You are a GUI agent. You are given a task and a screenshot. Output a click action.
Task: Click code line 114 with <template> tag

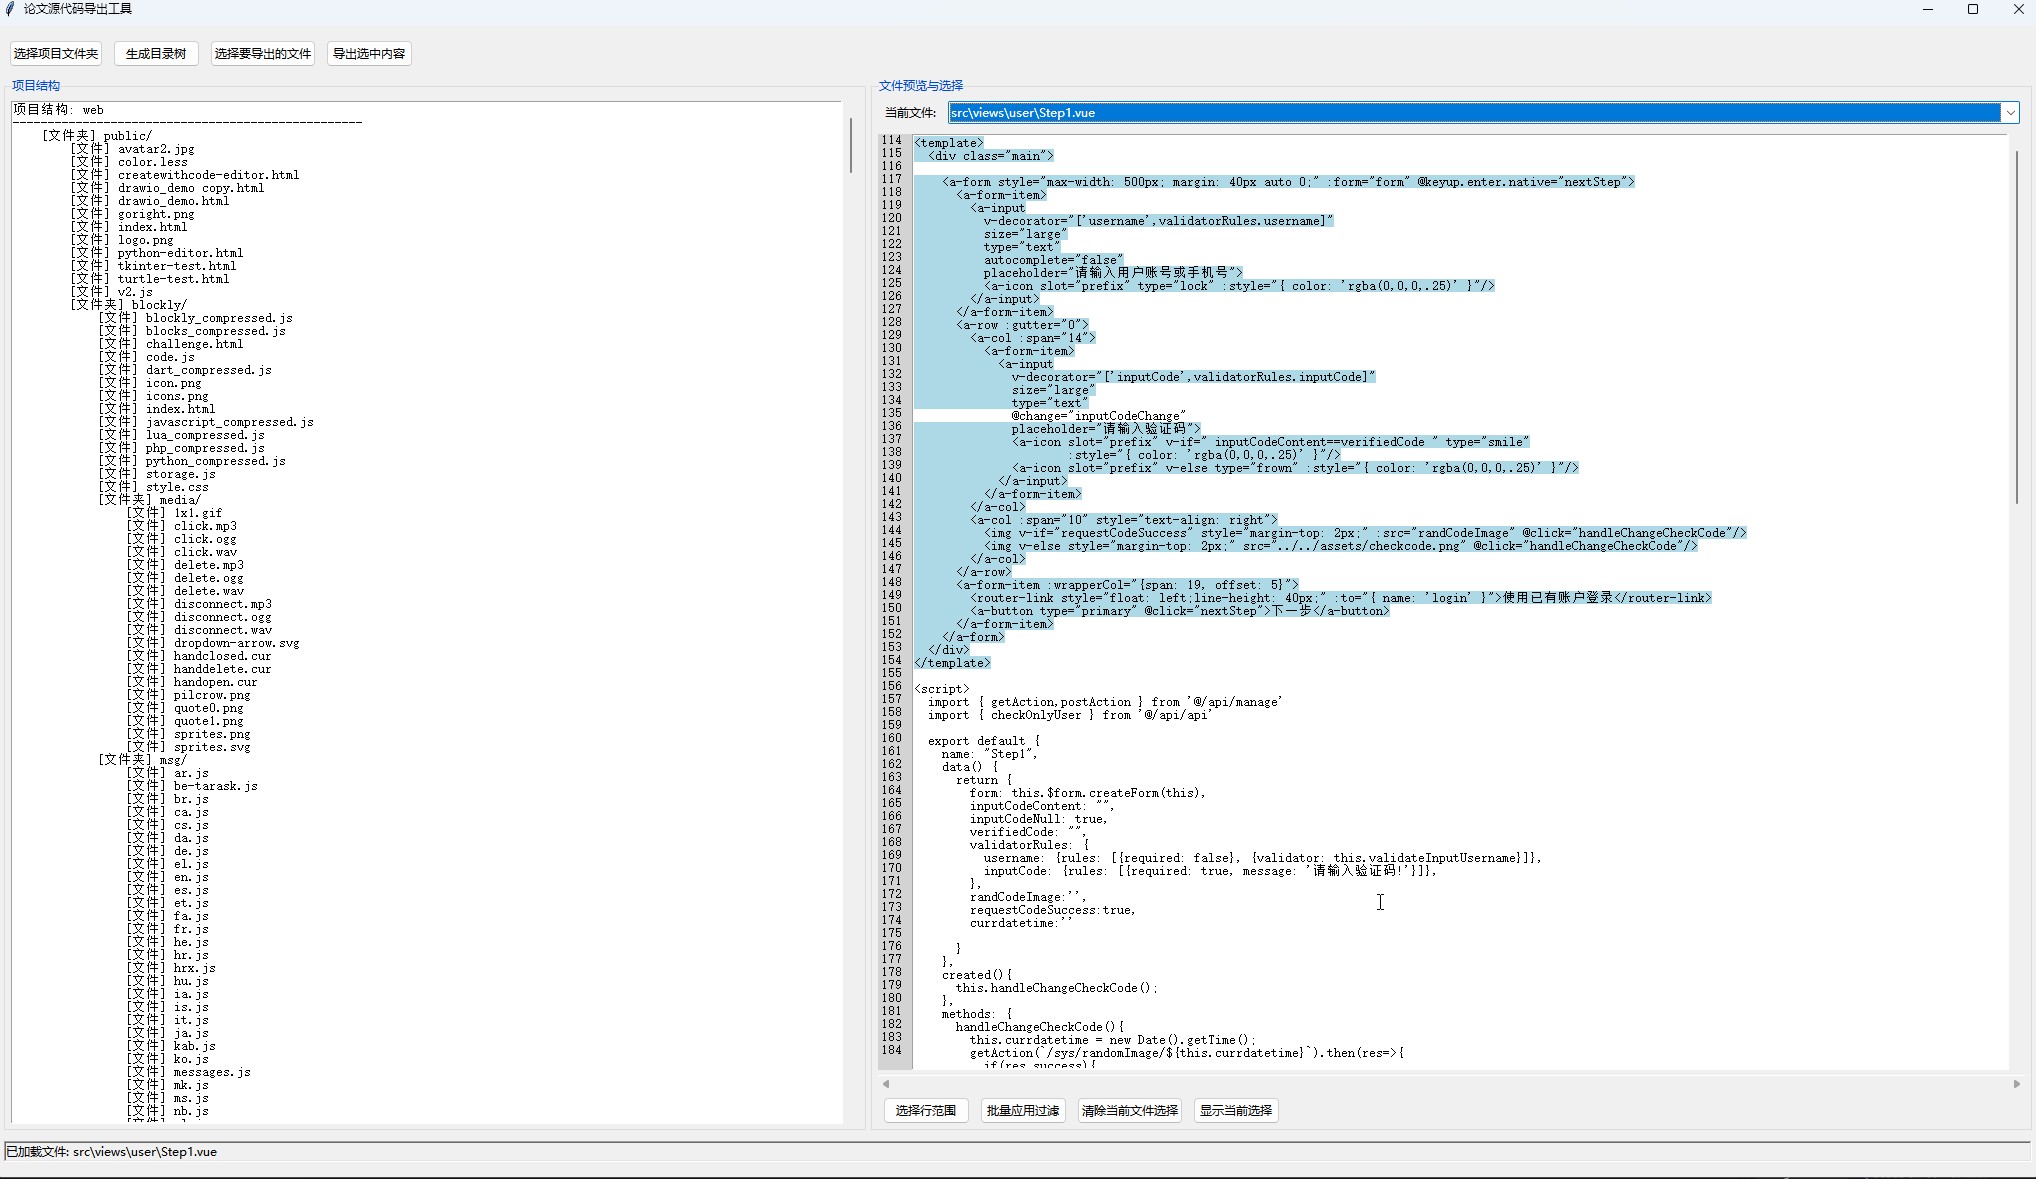(x=949, y=143)
